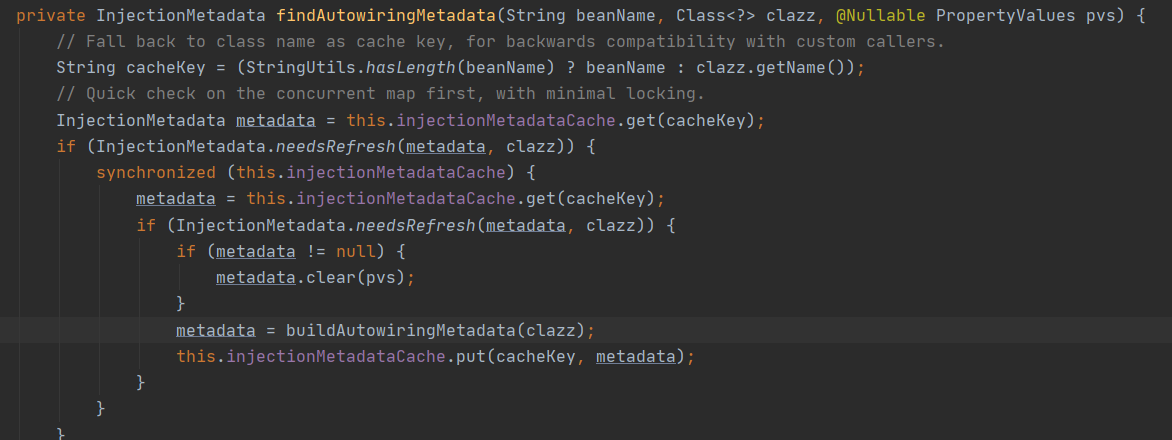
Task: Click the Class<?> parameter type
Action: 717,15
